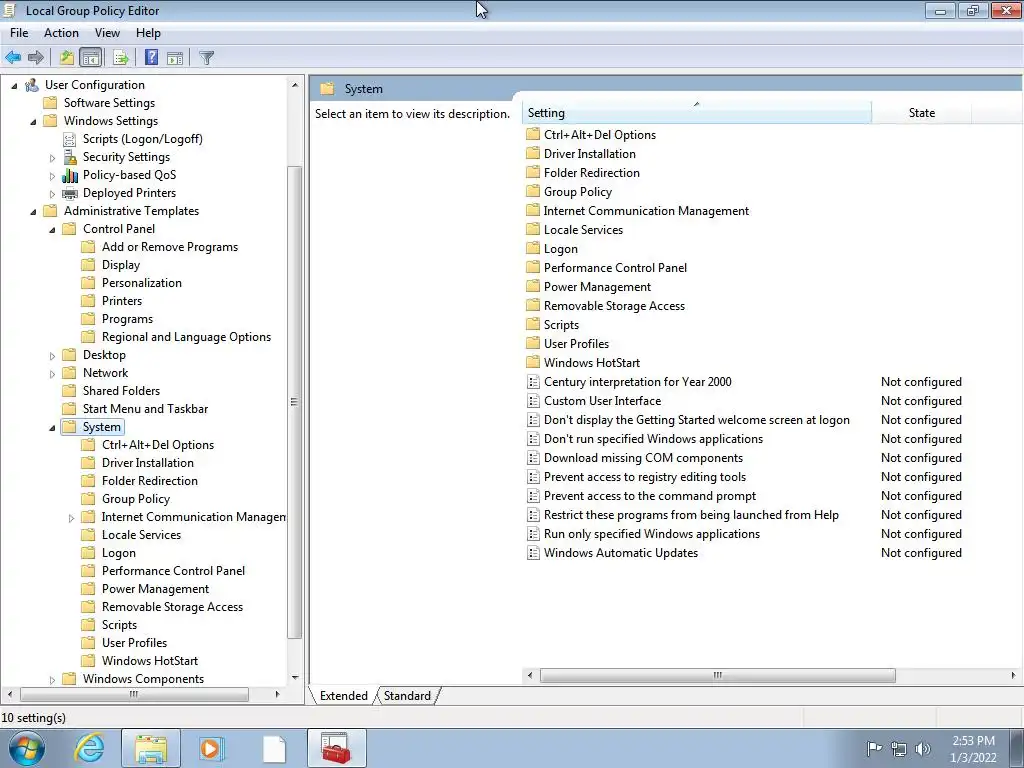Image resolution: width=1024 pixels, height=768 pixels.
Task: Open the Windows Start orb
Action: 27,748
